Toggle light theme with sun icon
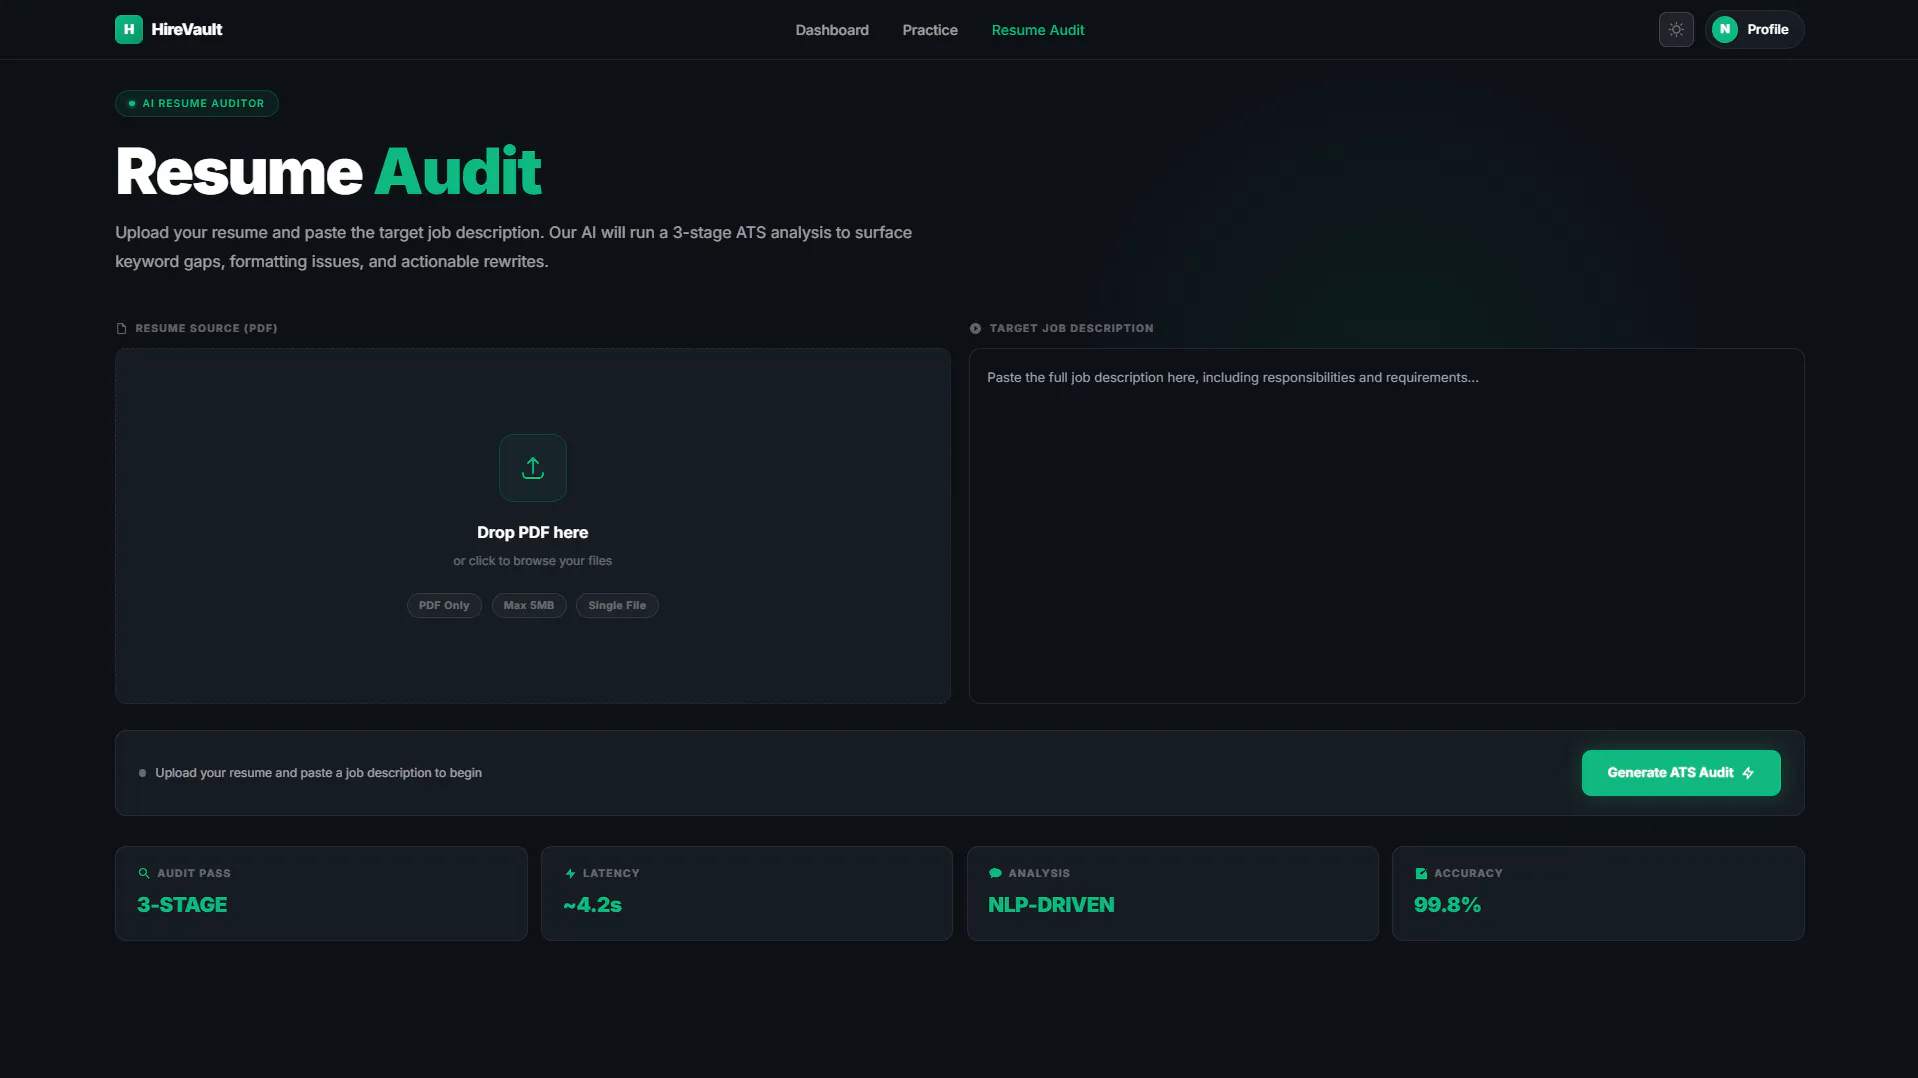Screen dimensions: 1918x1078 pos(1676,29)
